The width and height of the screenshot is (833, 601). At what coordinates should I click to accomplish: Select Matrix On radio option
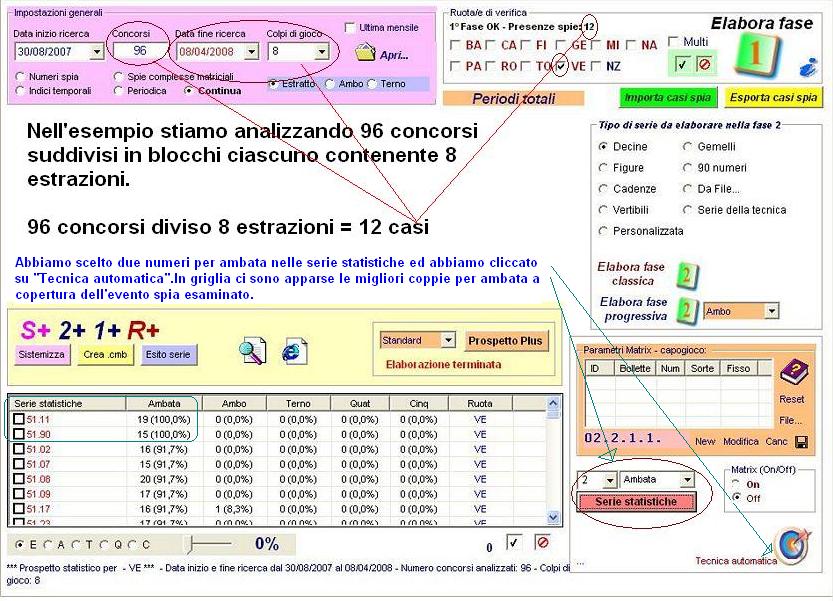[x=736, y=484]
